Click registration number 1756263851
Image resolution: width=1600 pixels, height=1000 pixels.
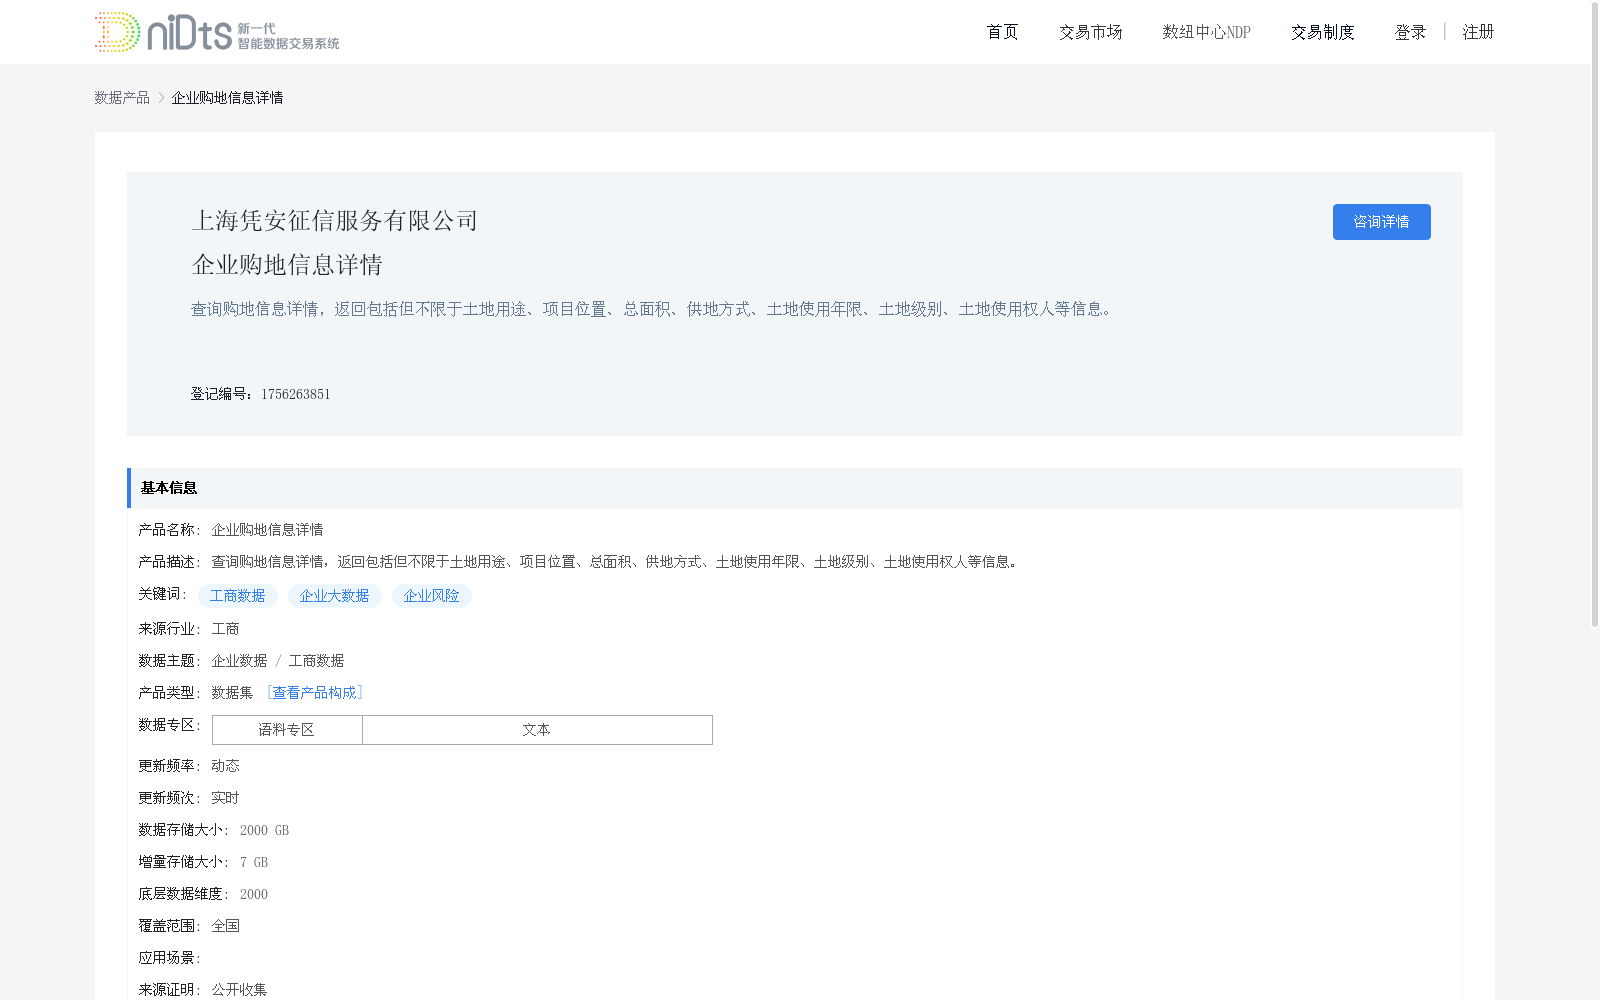click(x=296, y=394)
